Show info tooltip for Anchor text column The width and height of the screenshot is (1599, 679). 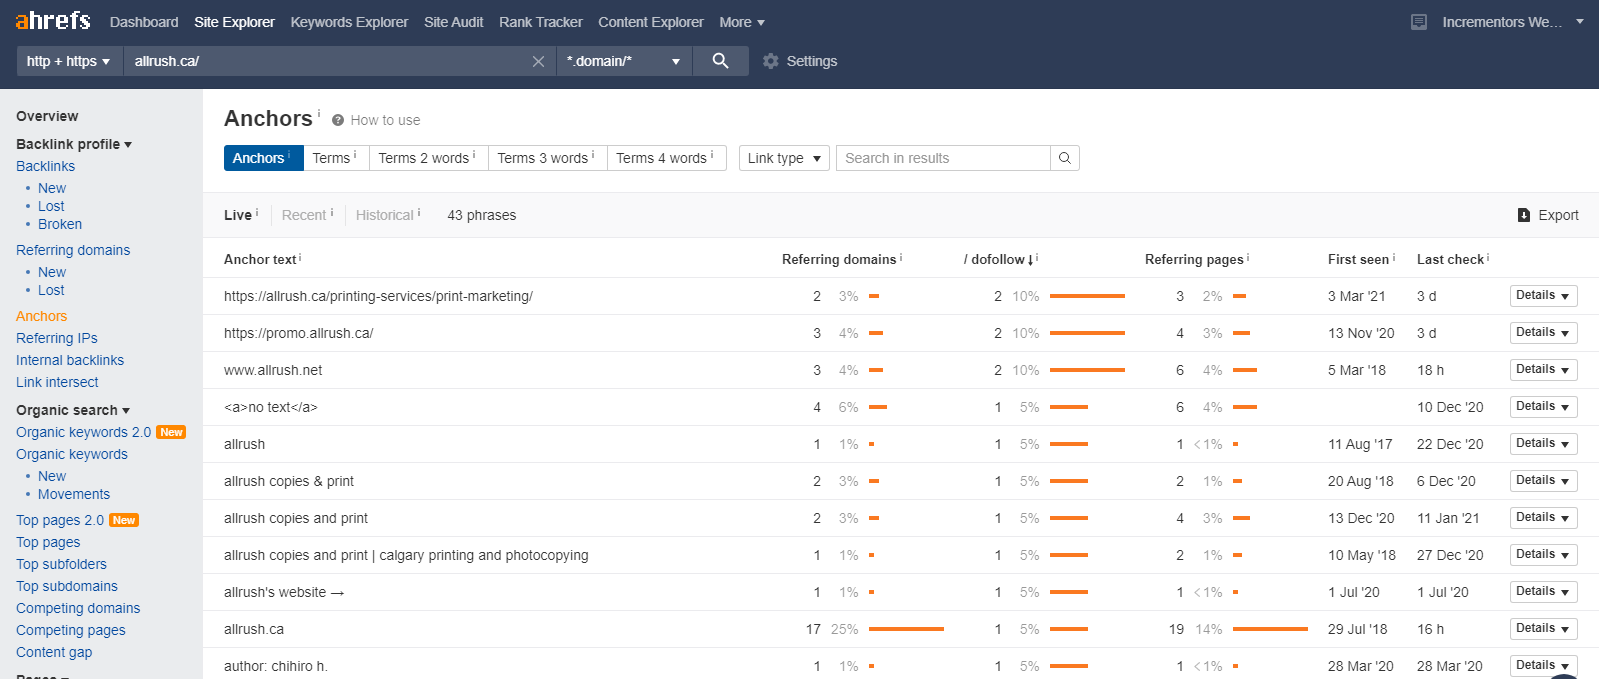pos(300,257)
